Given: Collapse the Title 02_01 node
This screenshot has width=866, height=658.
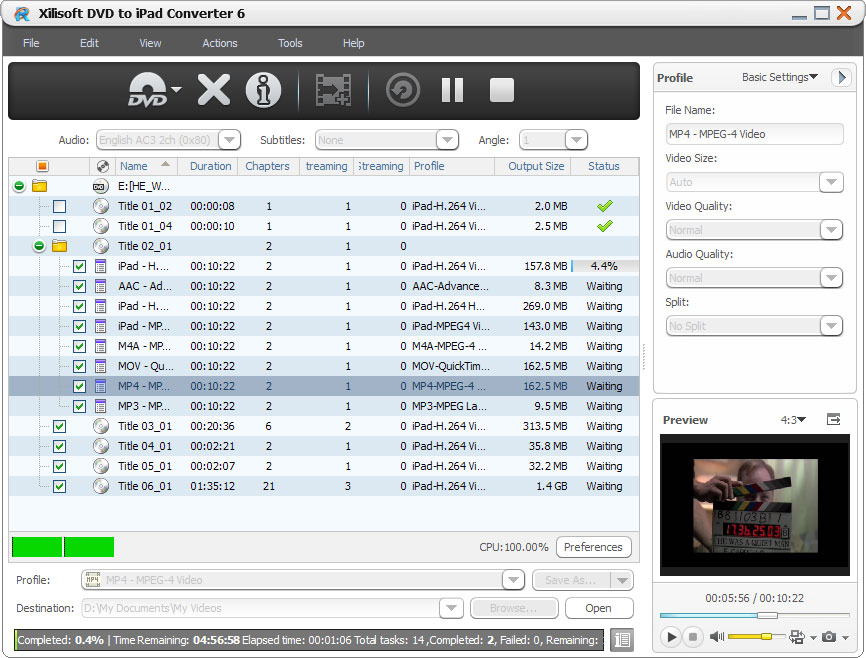Looking at the screenshot, I should point(39,246).
